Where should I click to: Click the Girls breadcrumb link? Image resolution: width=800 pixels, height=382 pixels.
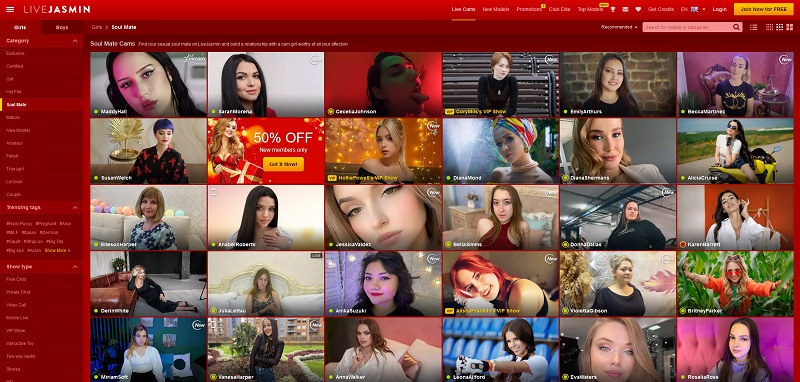(x=97, y=27)
